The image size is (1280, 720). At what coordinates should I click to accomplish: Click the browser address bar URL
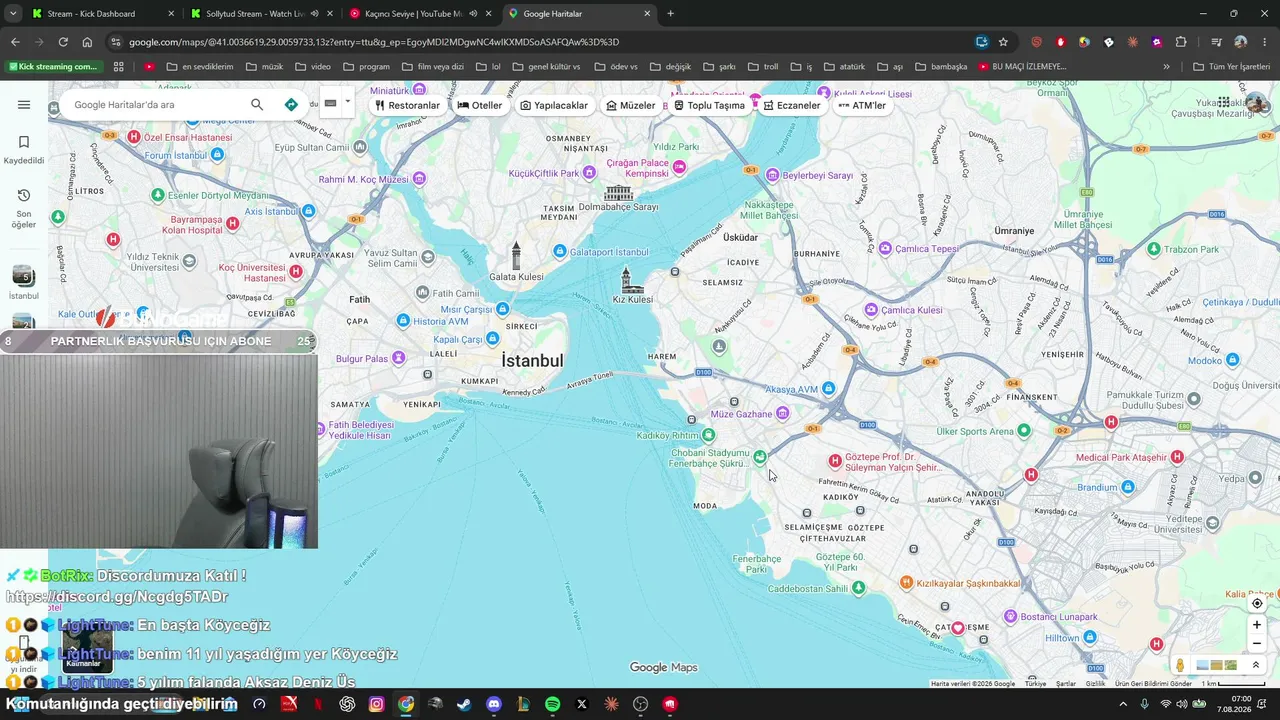pos(374,42)
